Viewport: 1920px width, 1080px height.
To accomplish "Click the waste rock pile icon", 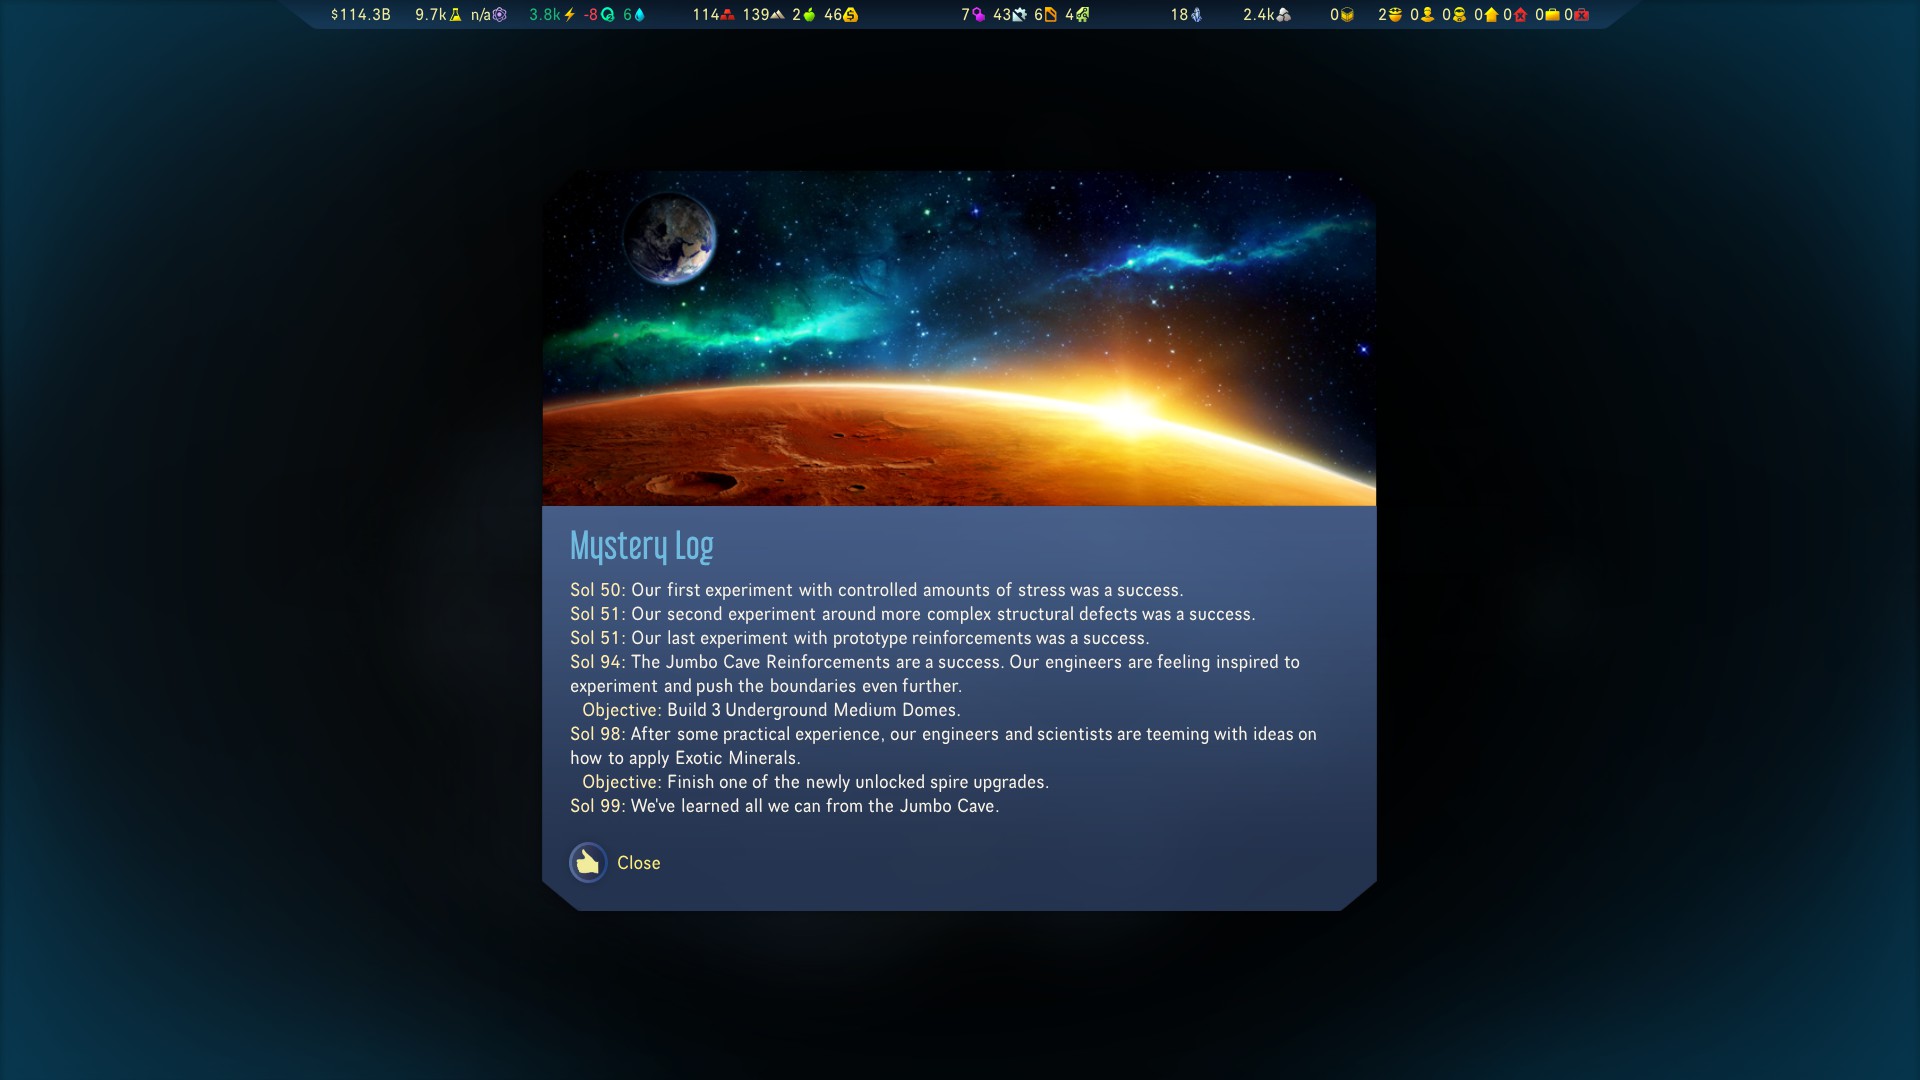I will pyautogui.click(x=1284, y=15).
